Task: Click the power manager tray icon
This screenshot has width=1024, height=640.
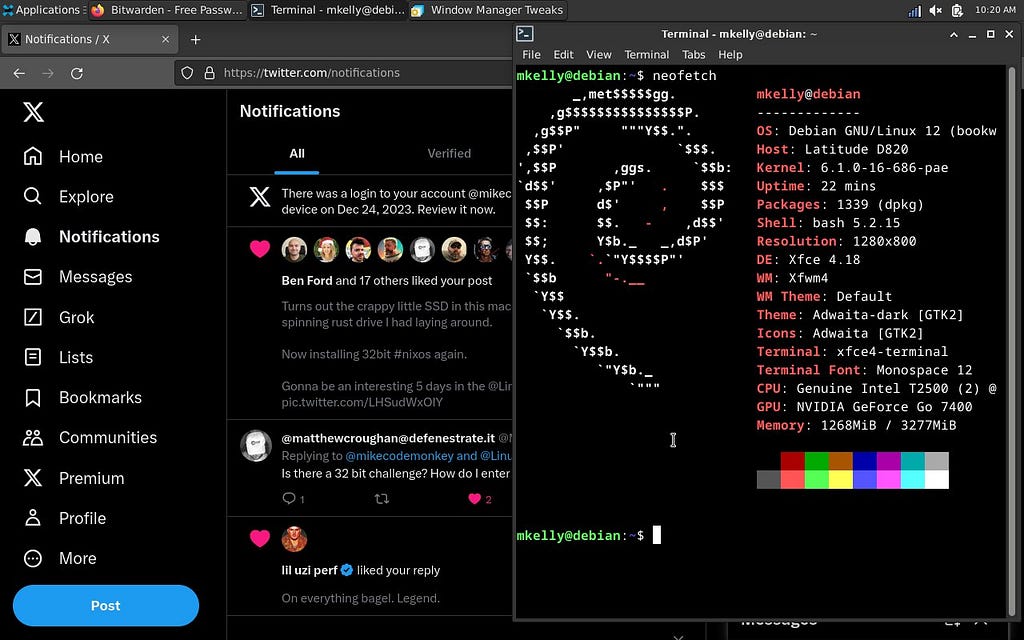Action: point(957,10)
